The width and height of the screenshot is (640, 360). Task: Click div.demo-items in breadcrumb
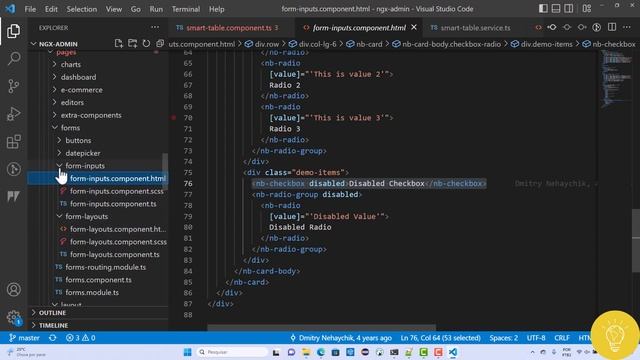546,44
